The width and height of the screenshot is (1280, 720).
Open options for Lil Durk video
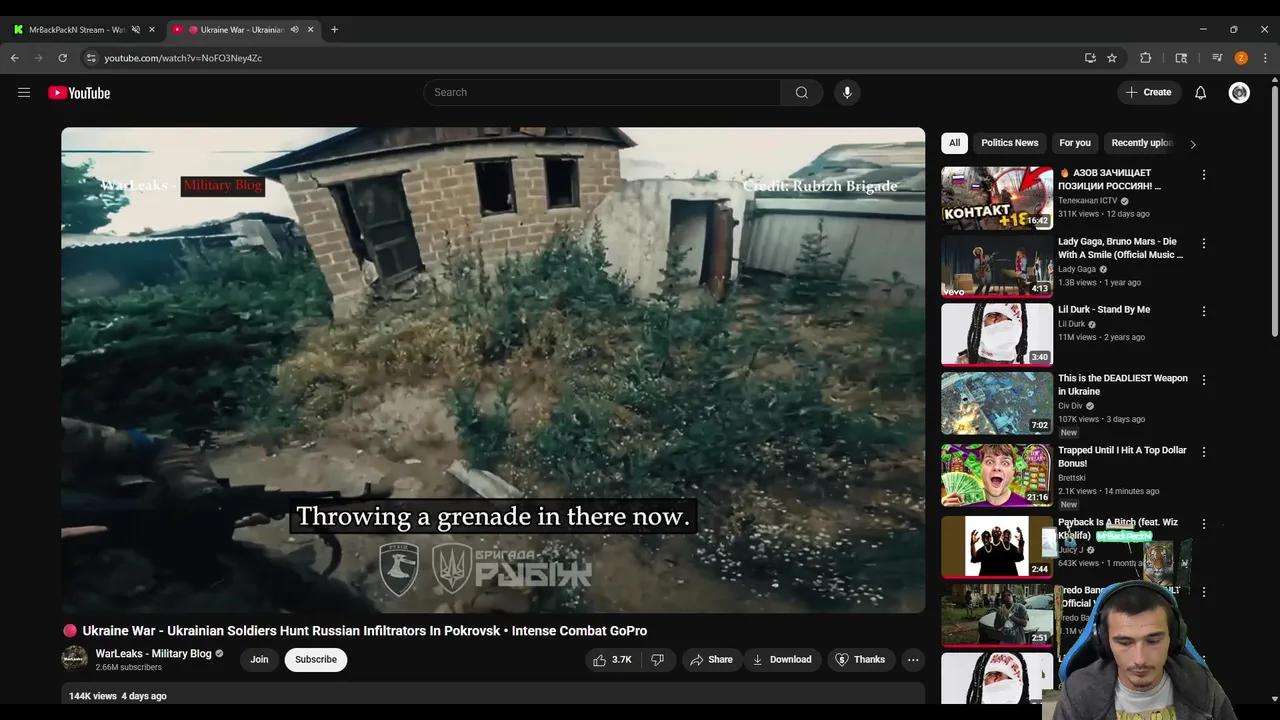click(x=1203, y=311)
